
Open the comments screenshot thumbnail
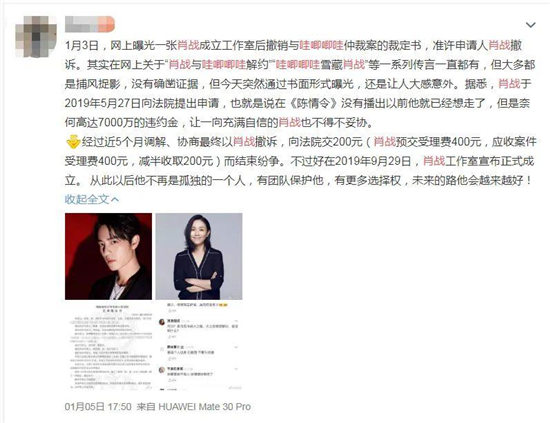coord(199,347)
